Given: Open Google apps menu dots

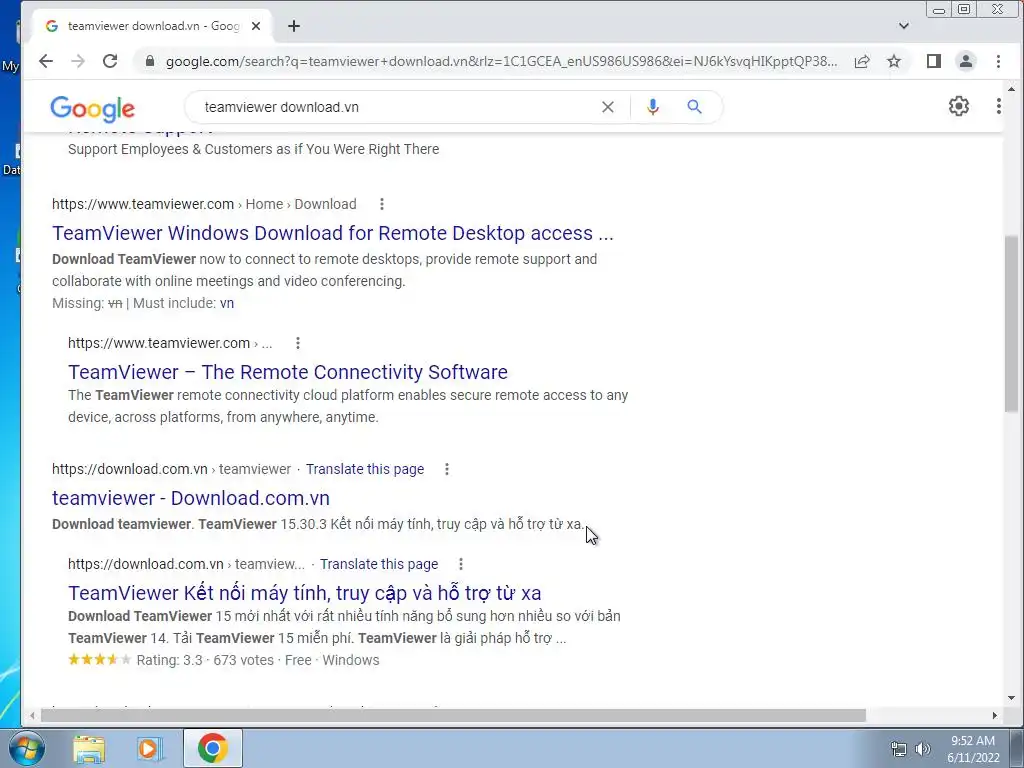Looking at the screenshot, I should 999,106.
